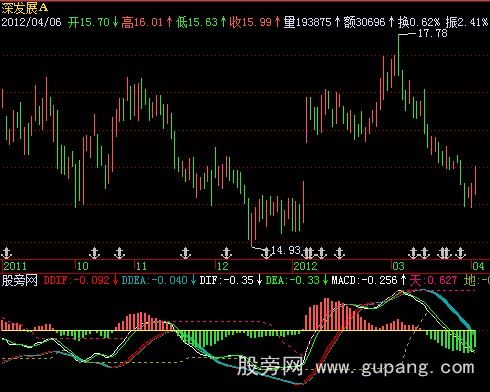Viewport: 490px width, 392px height.
Task: Open the info marker just after the 10 label
Action: pyautogui.click(x=95, y=253)
